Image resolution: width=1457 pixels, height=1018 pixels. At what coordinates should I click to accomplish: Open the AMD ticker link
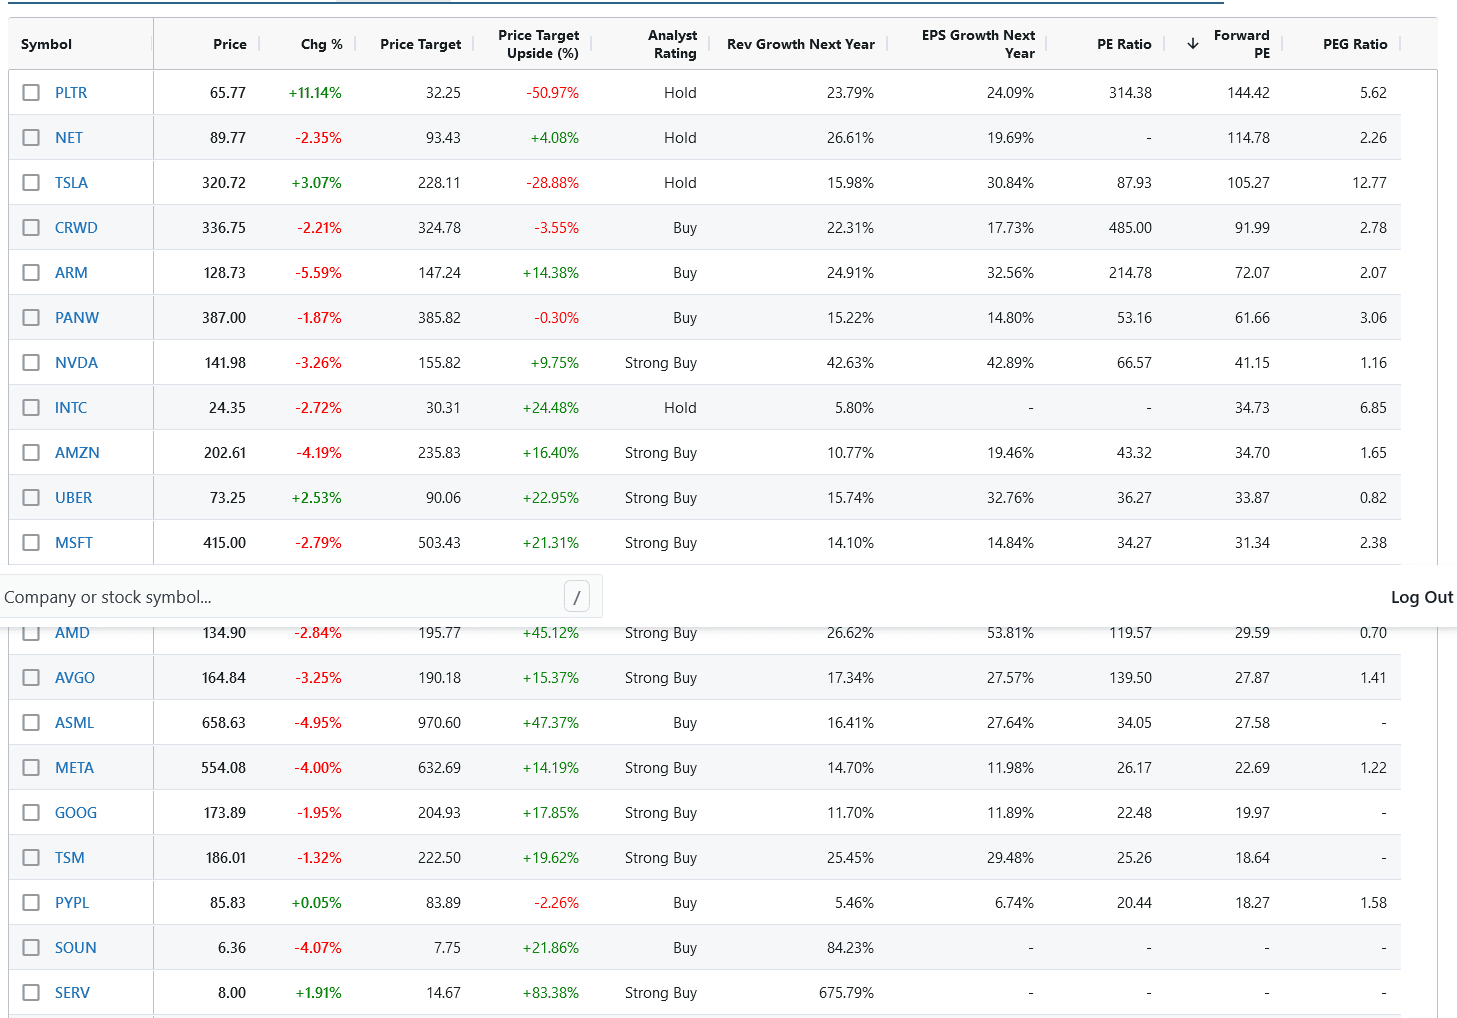tap(72, 633)
